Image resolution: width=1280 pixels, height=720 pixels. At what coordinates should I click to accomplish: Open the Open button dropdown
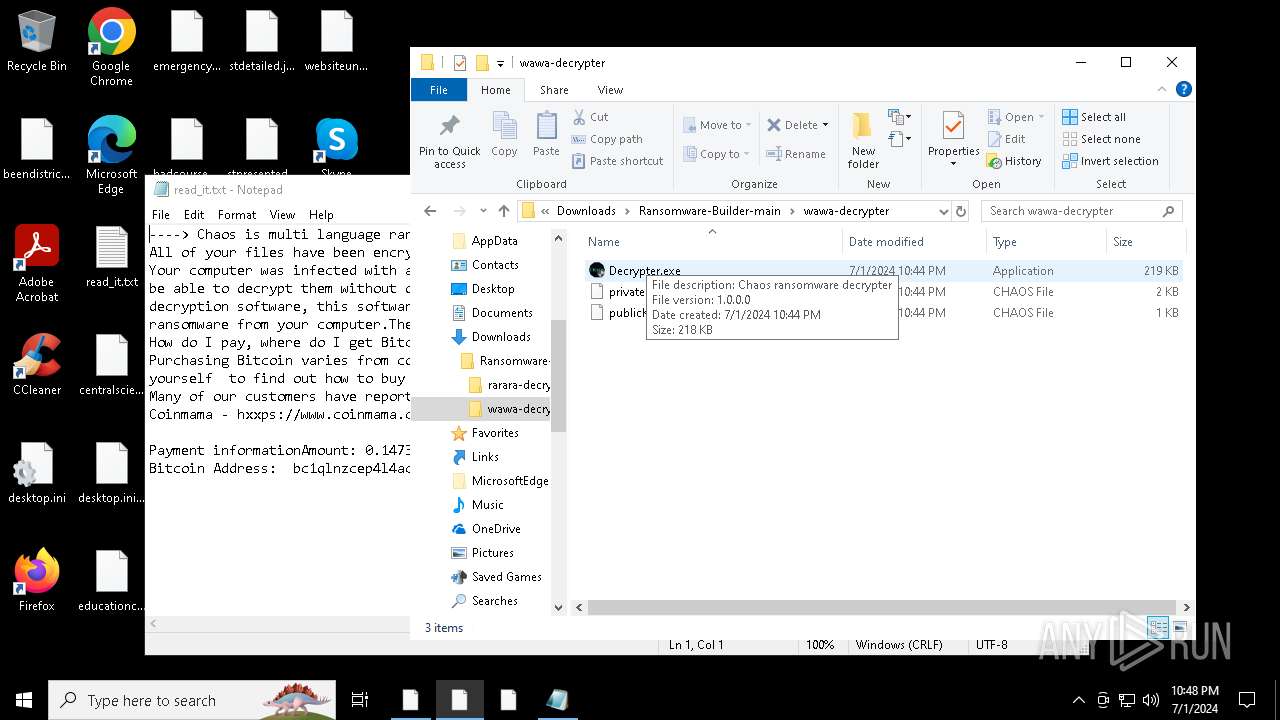(x=1041, y=117)
